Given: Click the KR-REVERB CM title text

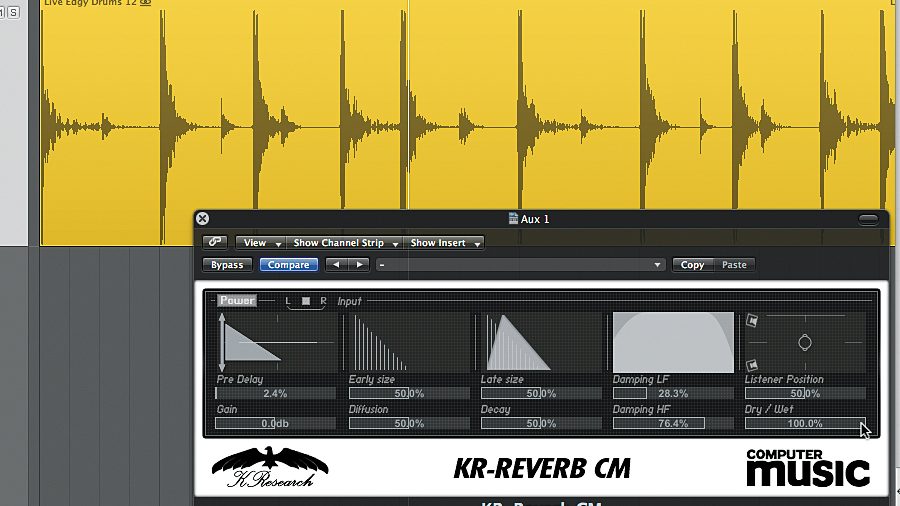Looking at the screenshot, I should pos(542,468).
